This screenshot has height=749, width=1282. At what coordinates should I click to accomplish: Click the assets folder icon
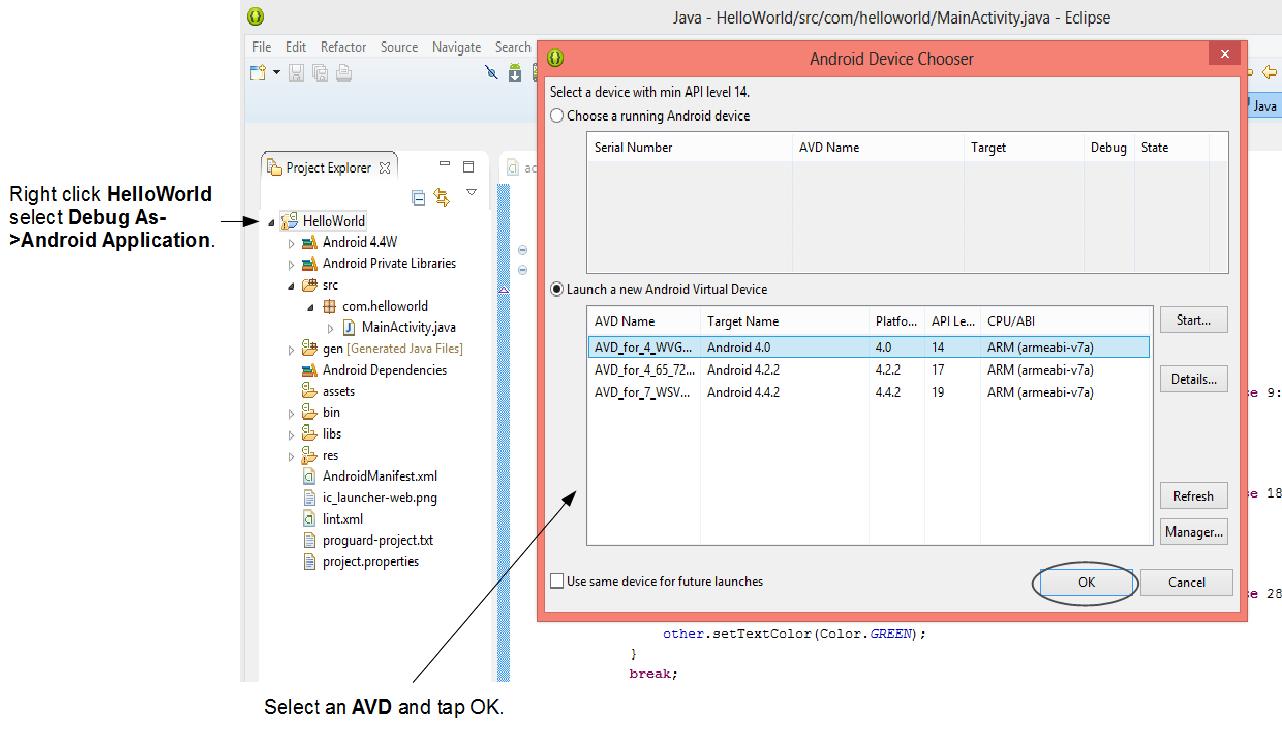[310, 391]
